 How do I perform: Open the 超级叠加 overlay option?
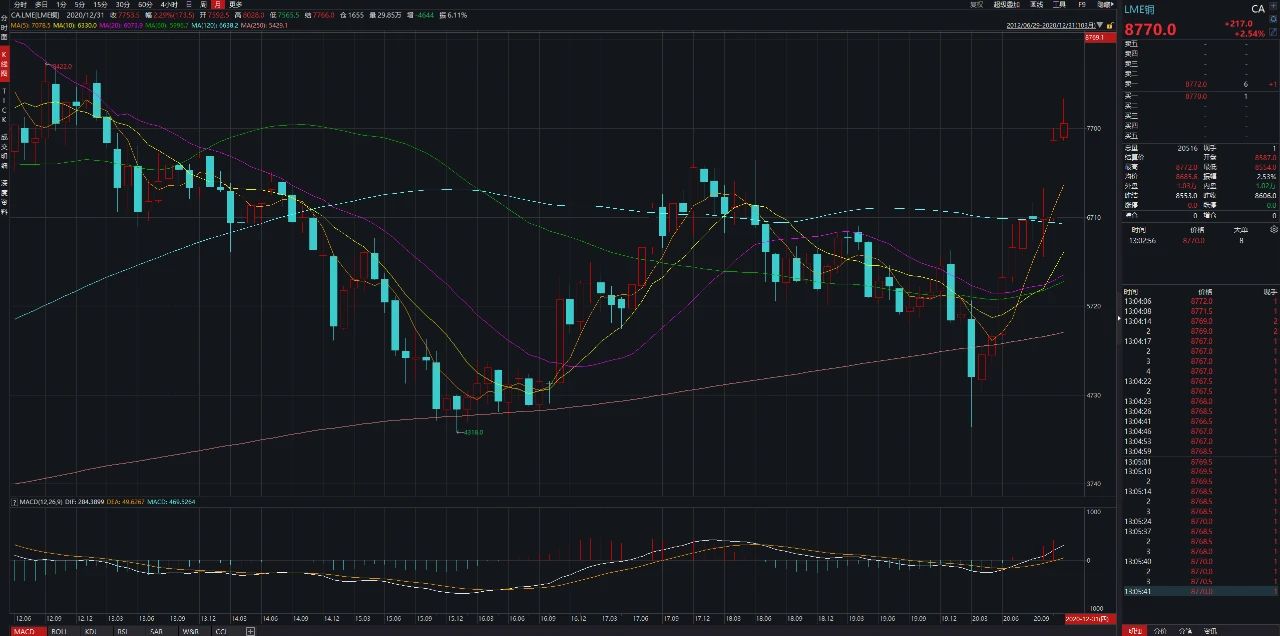1006,5
